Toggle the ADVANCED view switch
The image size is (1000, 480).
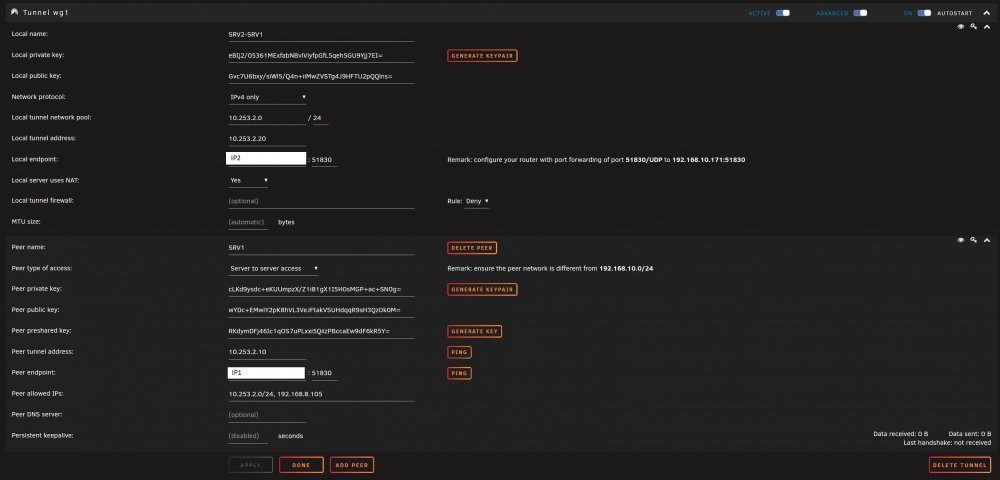pos(860,13)
